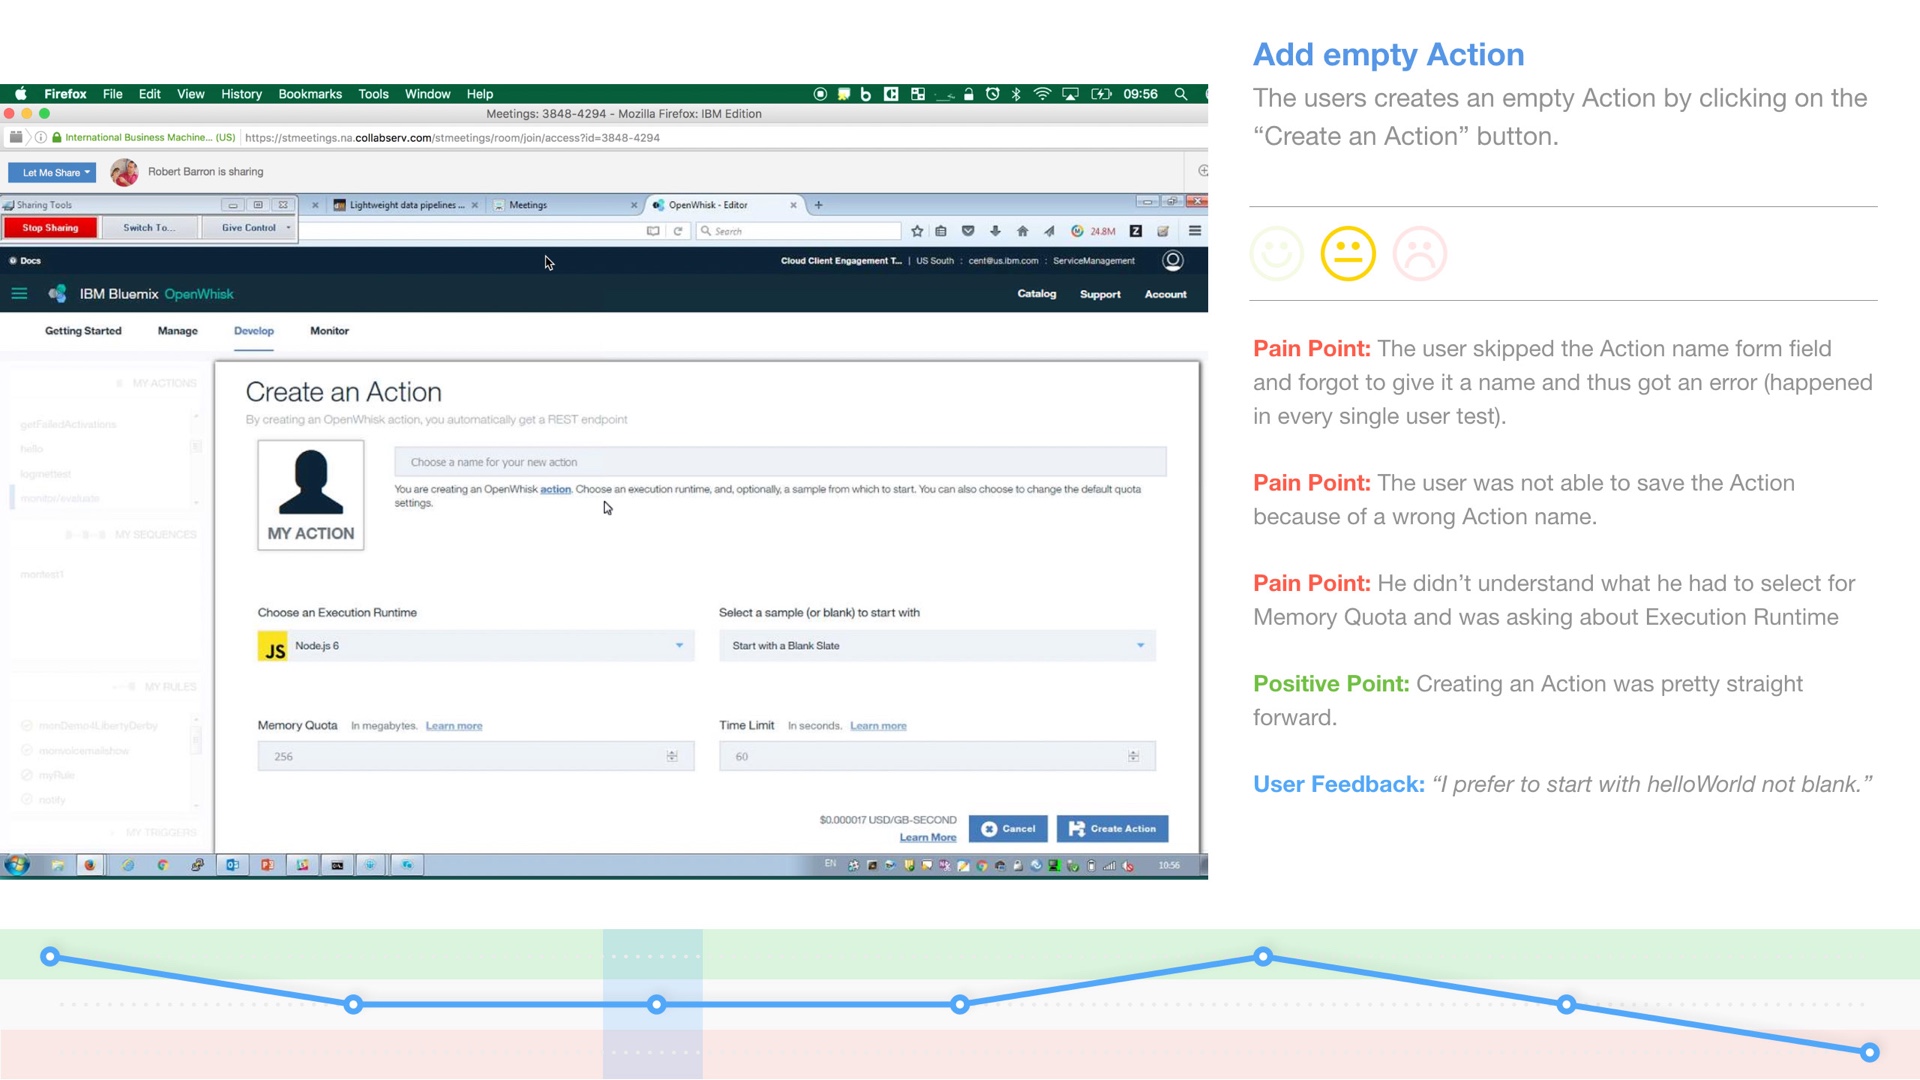Open Outlook from the Windows taskbar
Screen dimensions: 1920x1080
[232, 865]
